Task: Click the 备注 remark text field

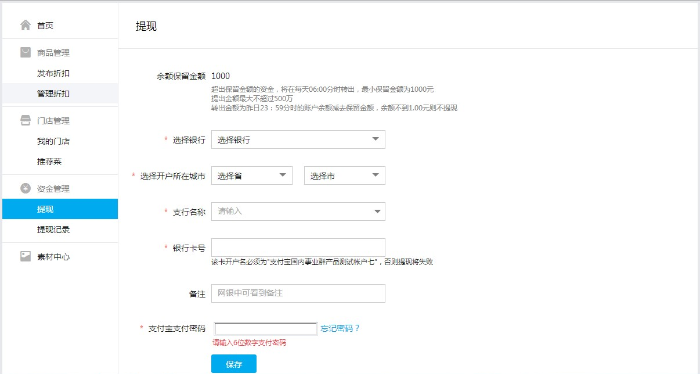Action: pos(298,293)
